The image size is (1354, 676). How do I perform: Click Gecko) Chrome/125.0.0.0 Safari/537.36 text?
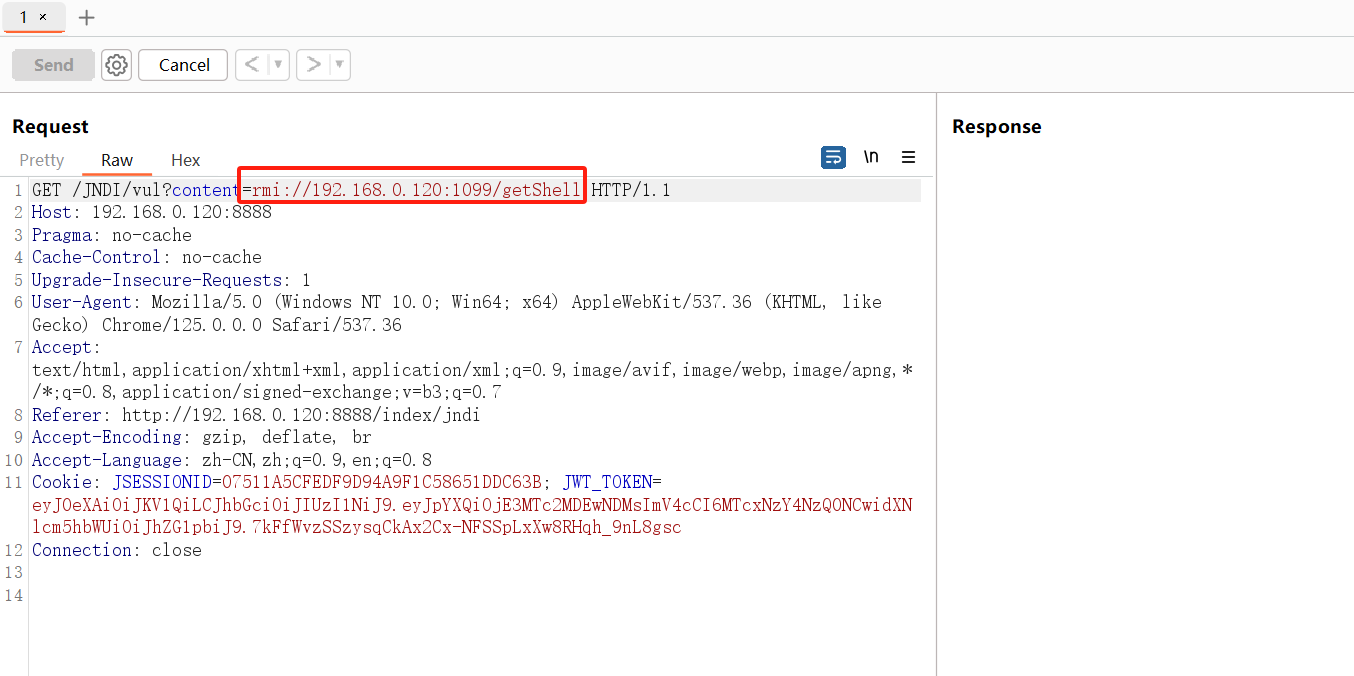[217, 326]
